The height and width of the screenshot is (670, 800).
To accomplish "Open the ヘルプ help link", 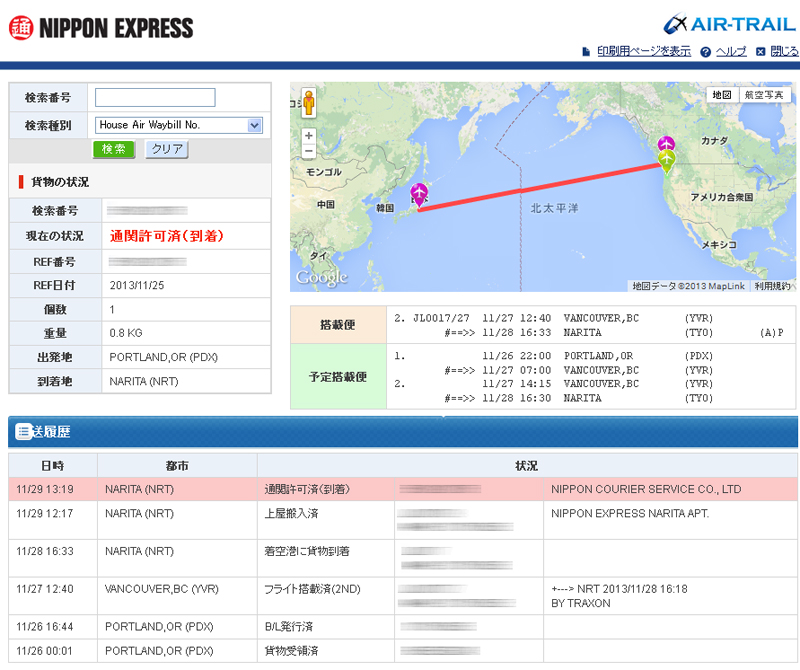I will tap(731, 52).
